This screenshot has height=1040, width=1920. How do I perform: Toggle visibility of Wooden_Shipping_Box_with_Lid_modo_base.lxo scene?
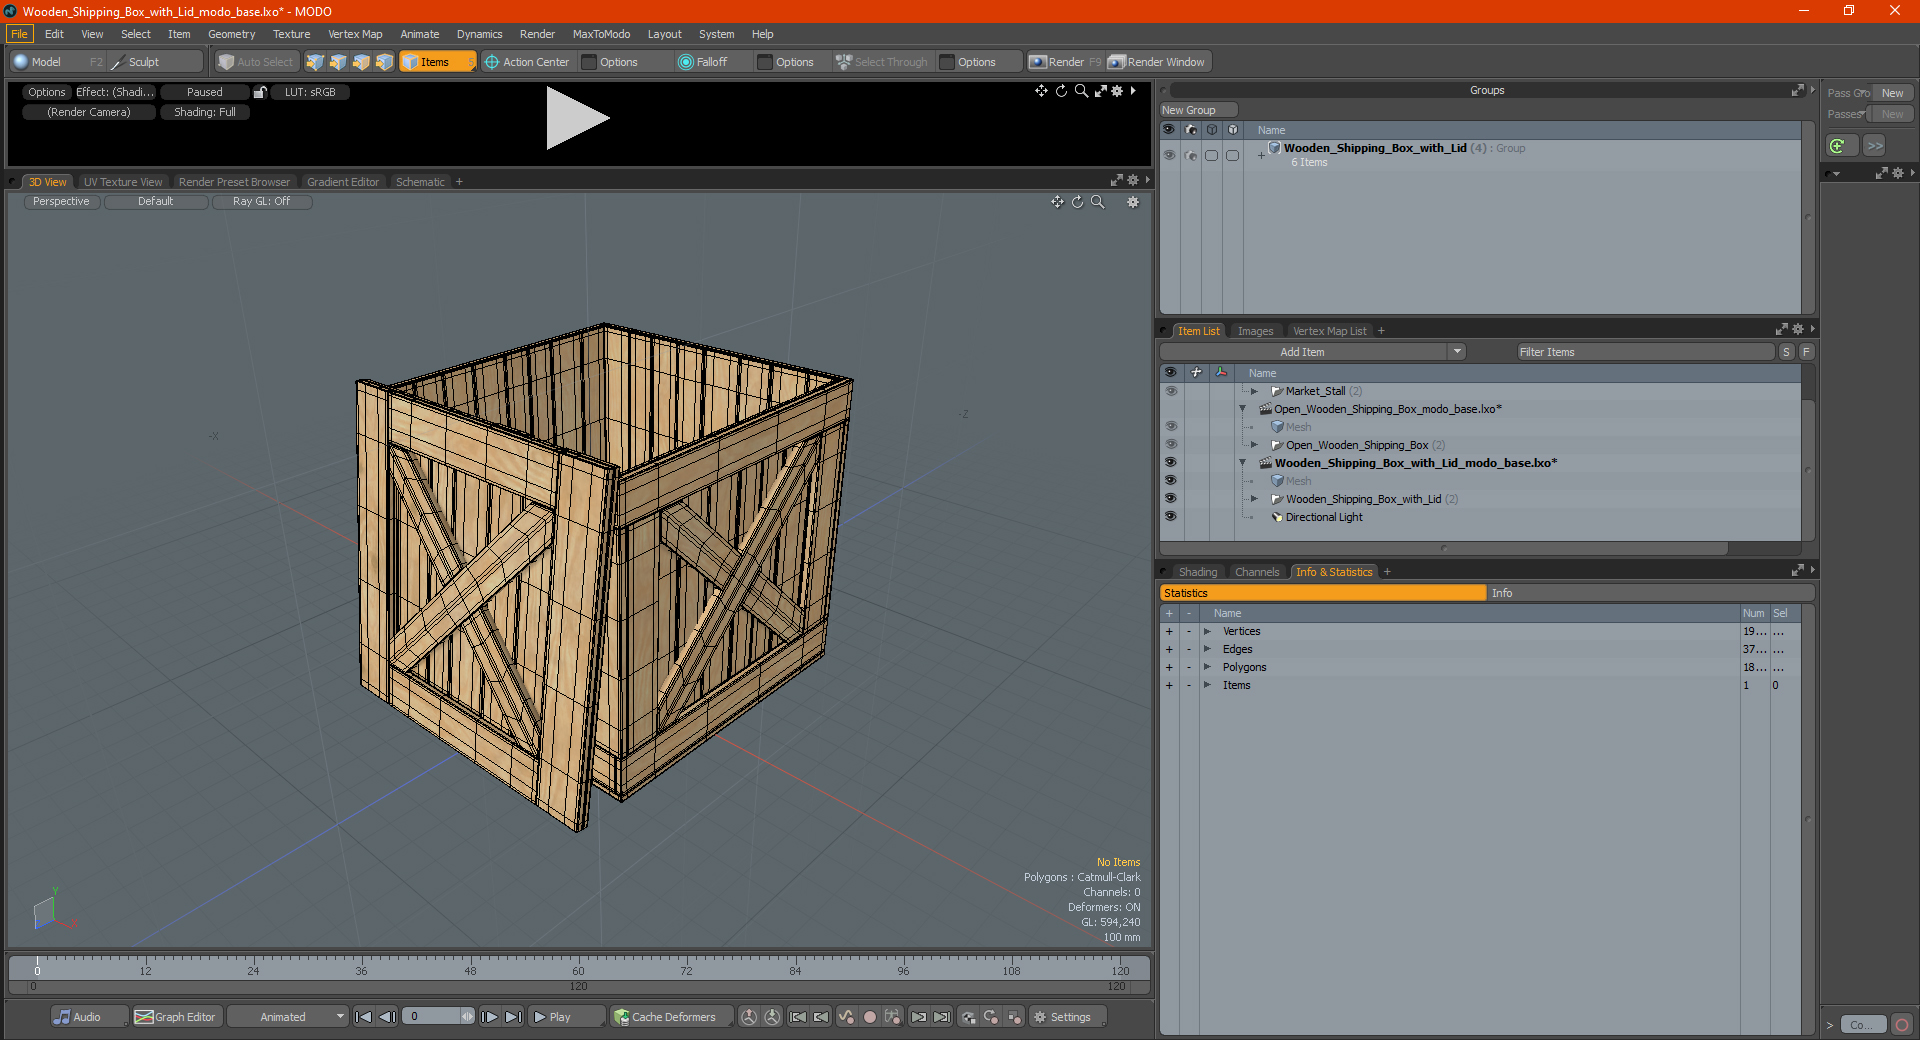tap(1171, 463)
